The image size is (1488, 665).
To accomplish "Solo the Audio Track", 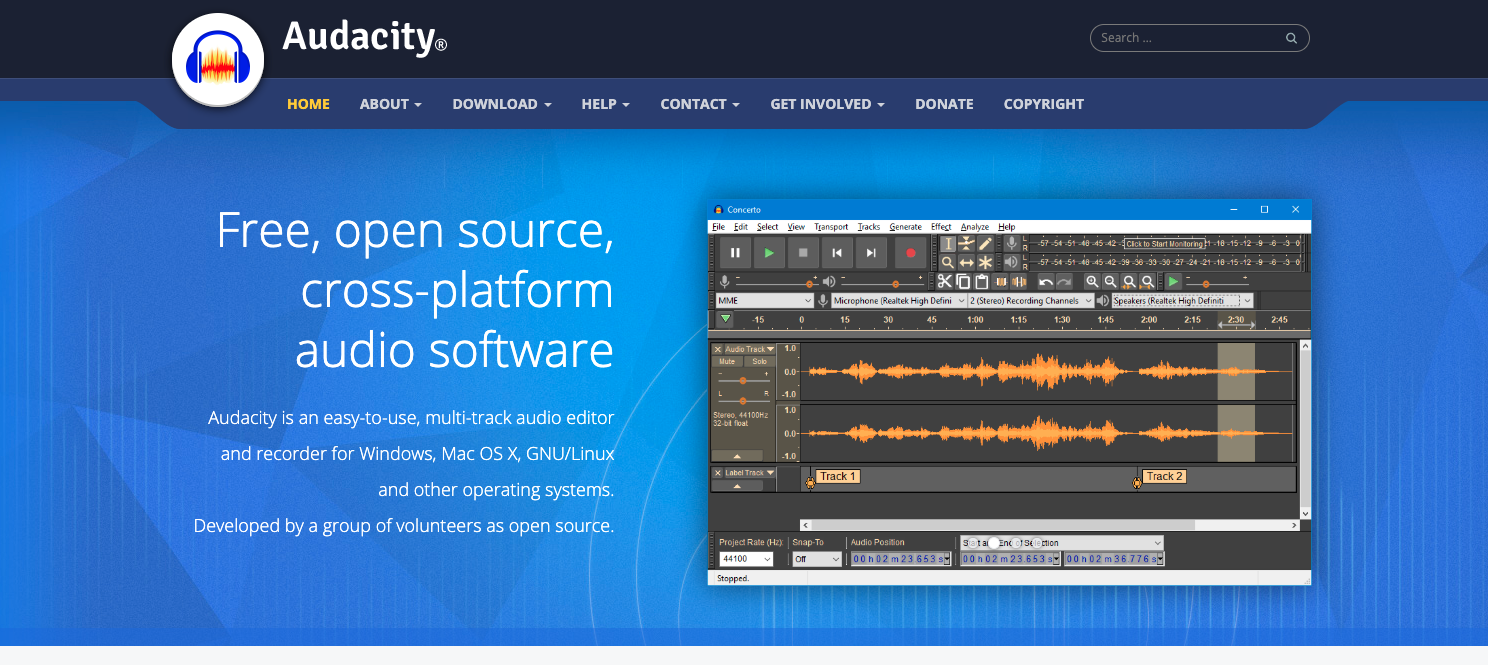I will [760, 361].
